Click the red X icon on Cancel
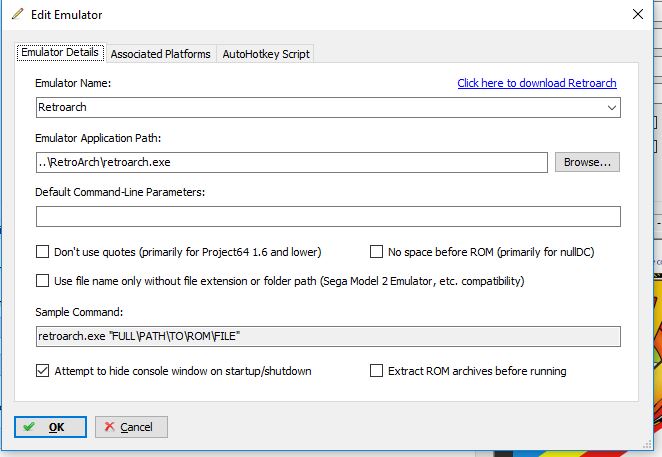Viewport: 662px width, 457px height. coord(109,427)
